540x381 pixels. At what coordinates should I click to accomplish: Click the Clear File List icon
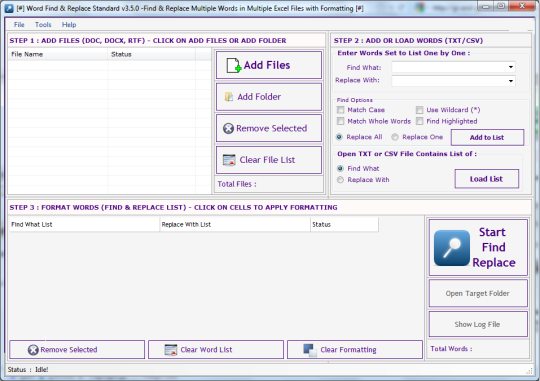coord(229,160)
